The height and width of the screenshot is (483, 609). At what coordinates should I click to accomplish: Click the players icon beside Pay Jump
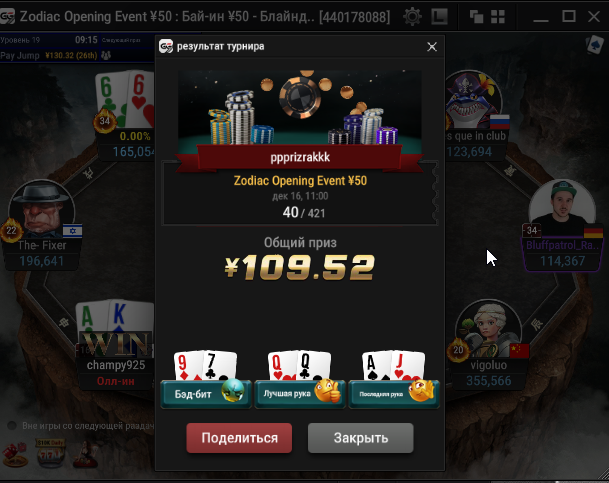(106, 56)
